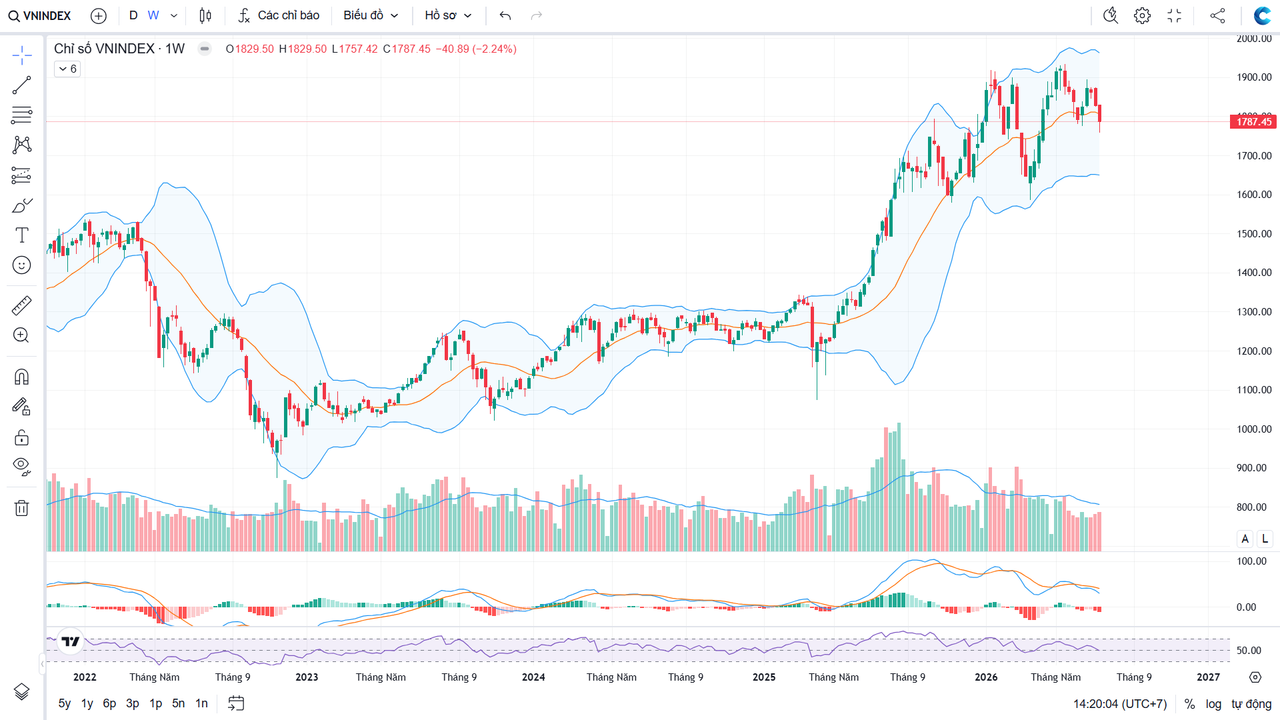Viewport: 1280px width, 720px height.
Task: Select the crosshair cursor tool
Action: pos(21,55)
